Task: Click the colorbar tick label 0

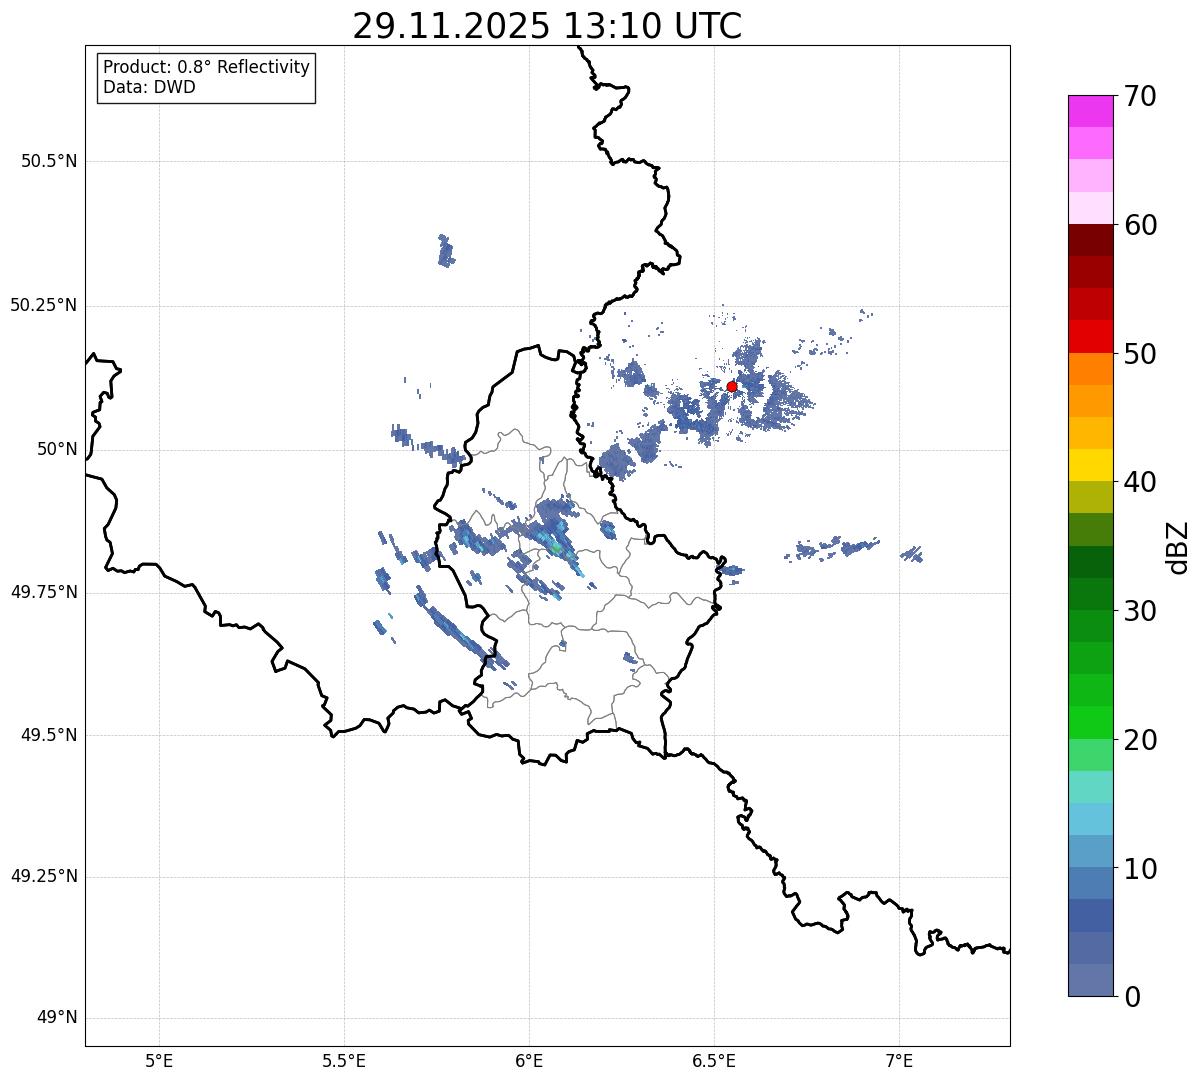Action: [1131, 997]
